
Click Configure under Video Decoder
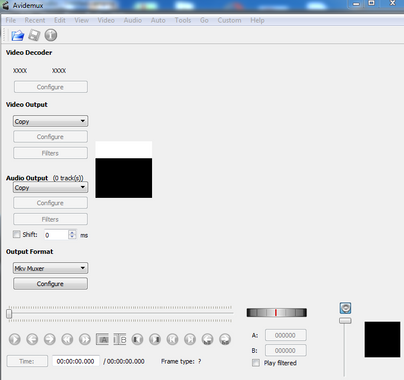coord(51,87)
